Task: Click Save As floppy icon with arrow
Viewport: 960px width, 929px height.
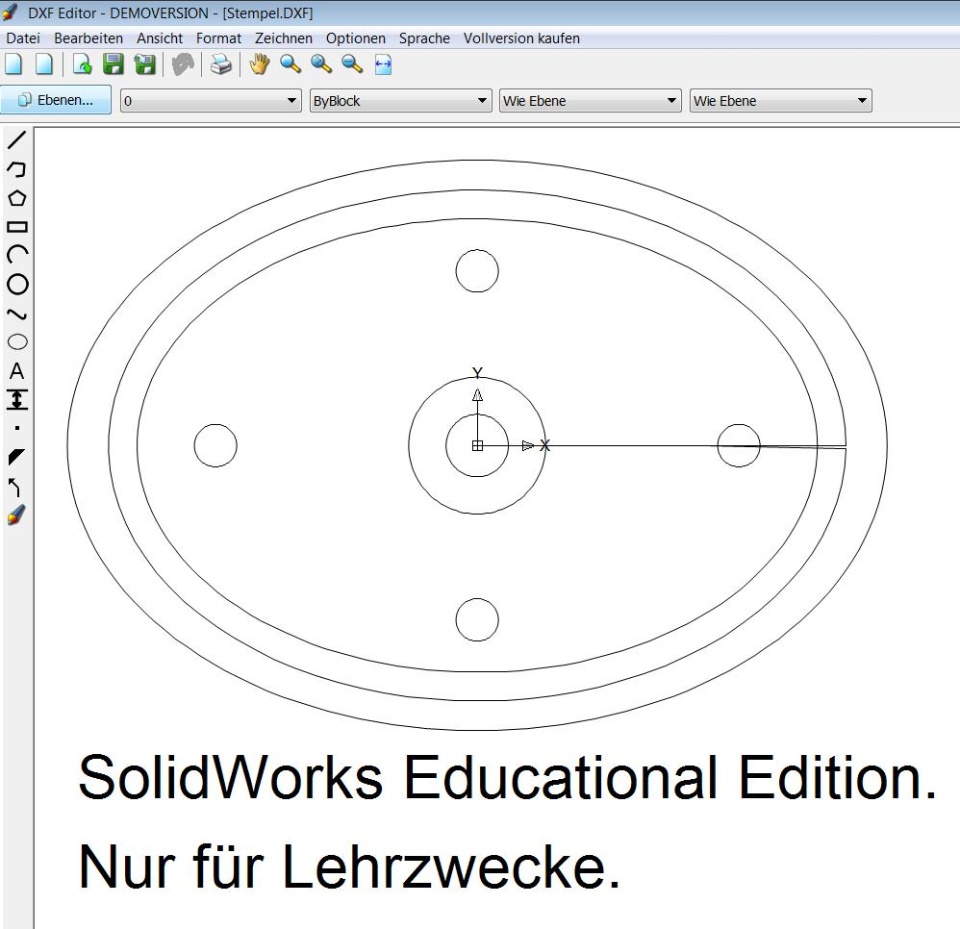Action: [x=145, y=64]
